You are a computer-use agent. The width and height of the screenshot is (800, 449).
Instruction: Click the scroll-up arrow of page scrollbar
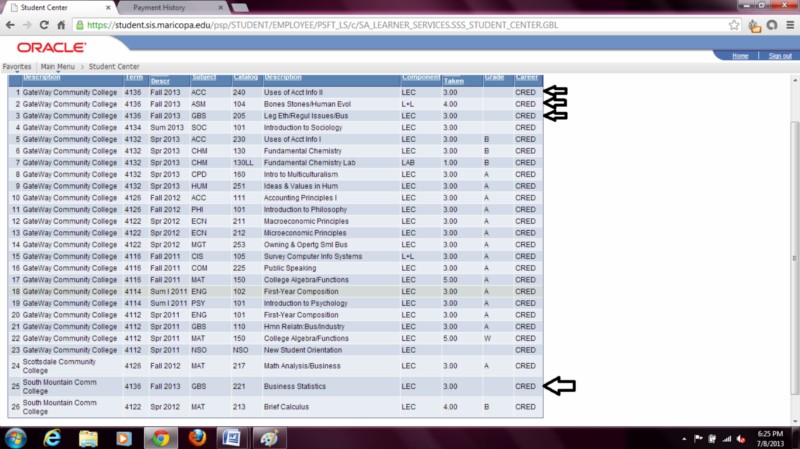click(x=795, y=80)
